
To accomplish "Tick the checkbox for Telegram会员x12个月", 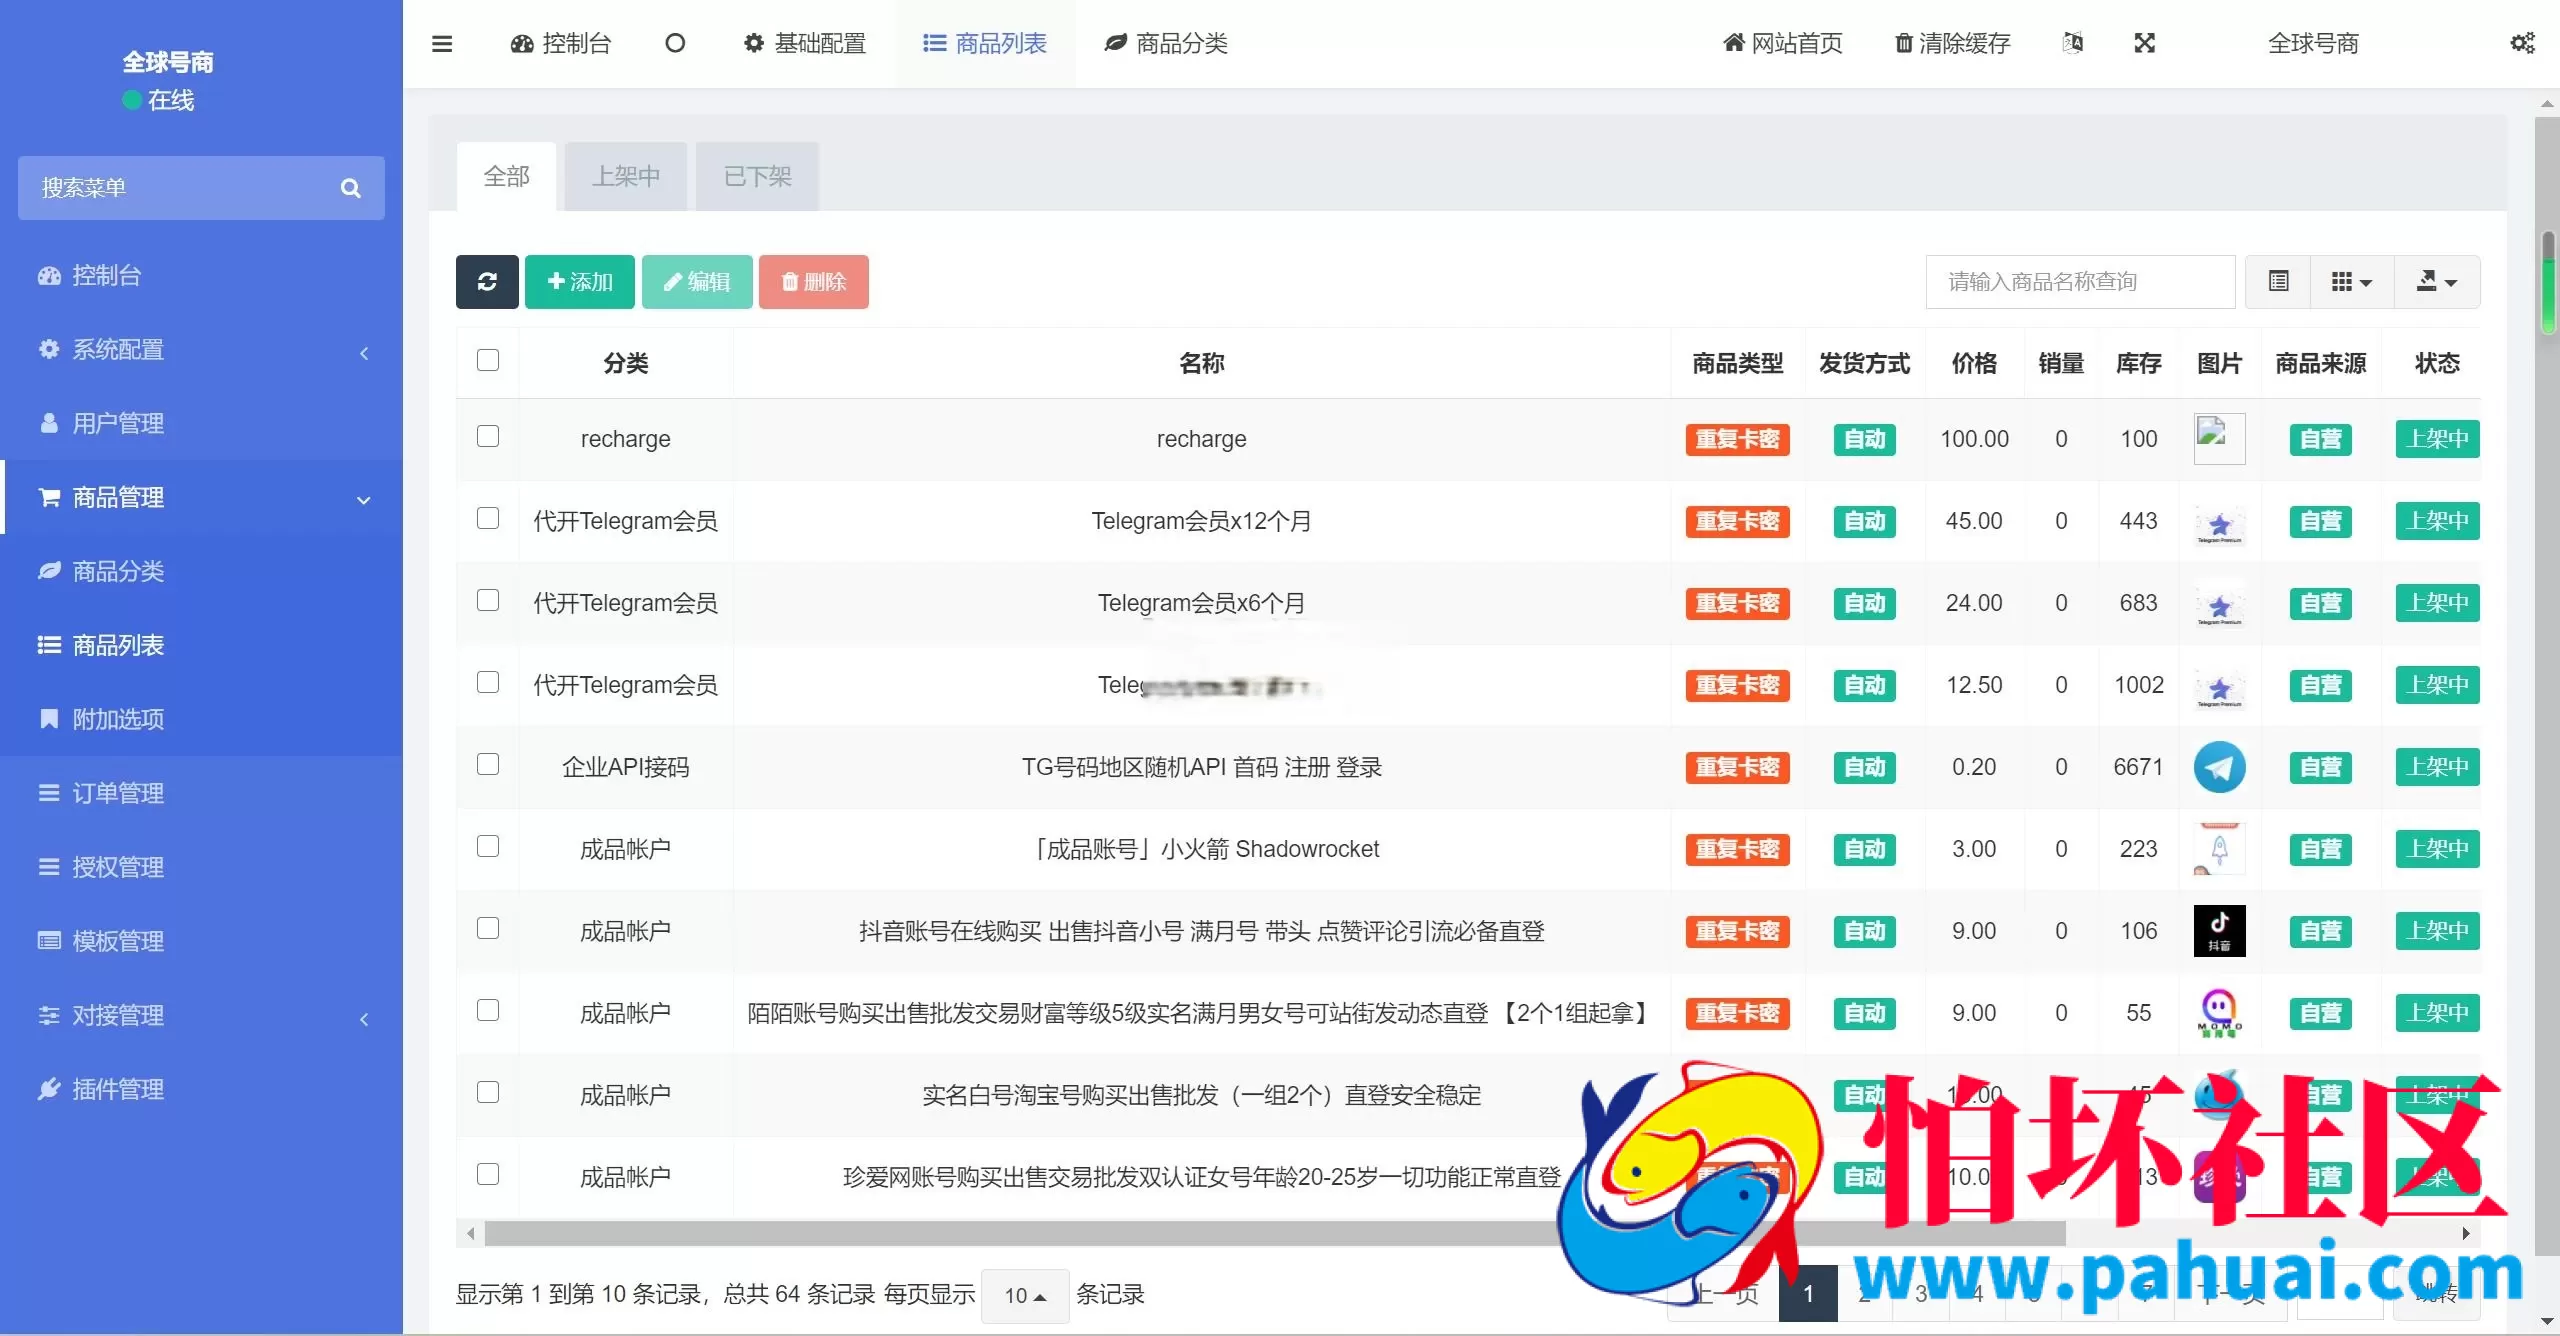I will 488,519.
